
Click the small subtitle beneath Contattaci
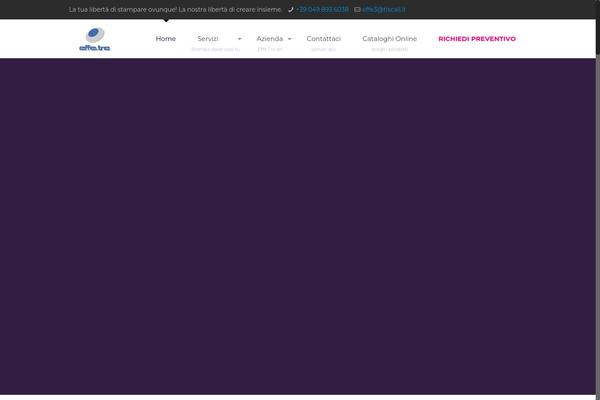tap(324, 48)
